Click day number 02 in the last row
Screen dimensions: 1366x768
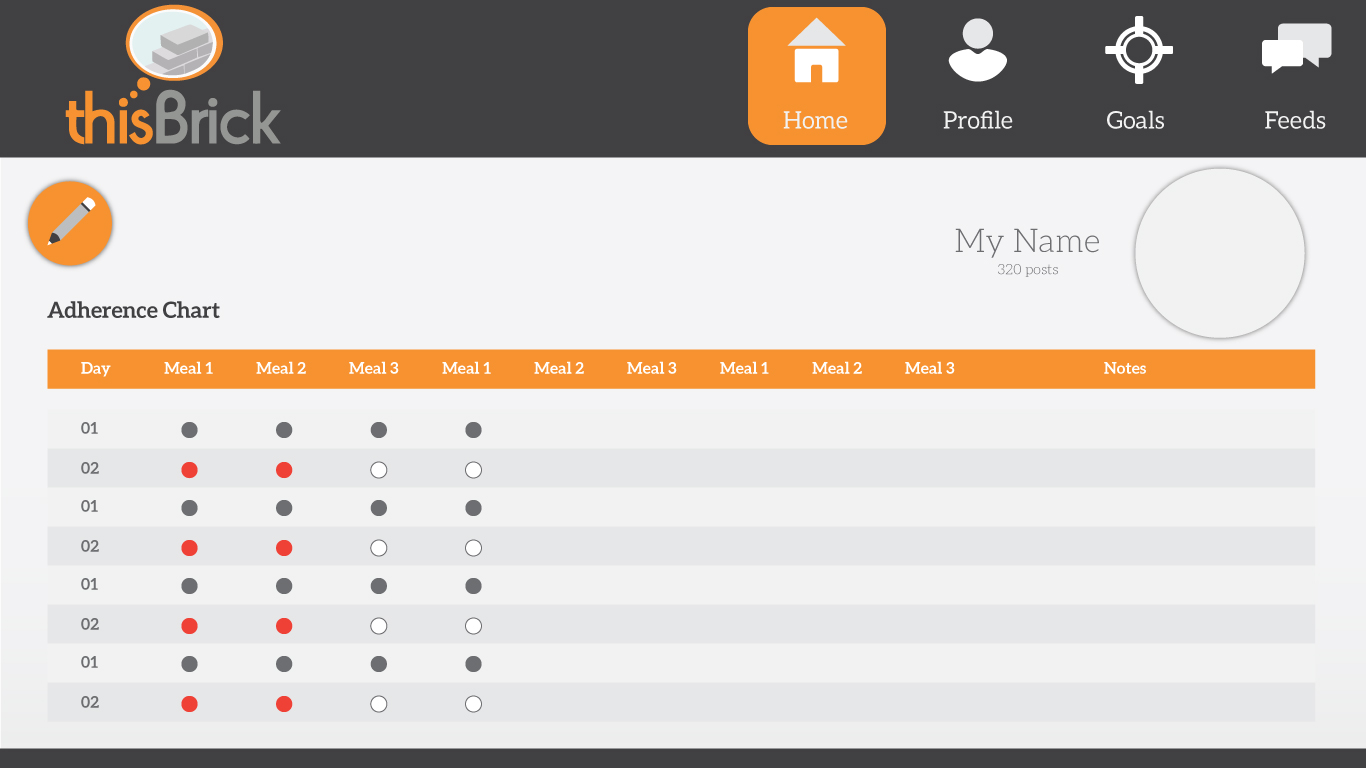(x=90, y=703)
